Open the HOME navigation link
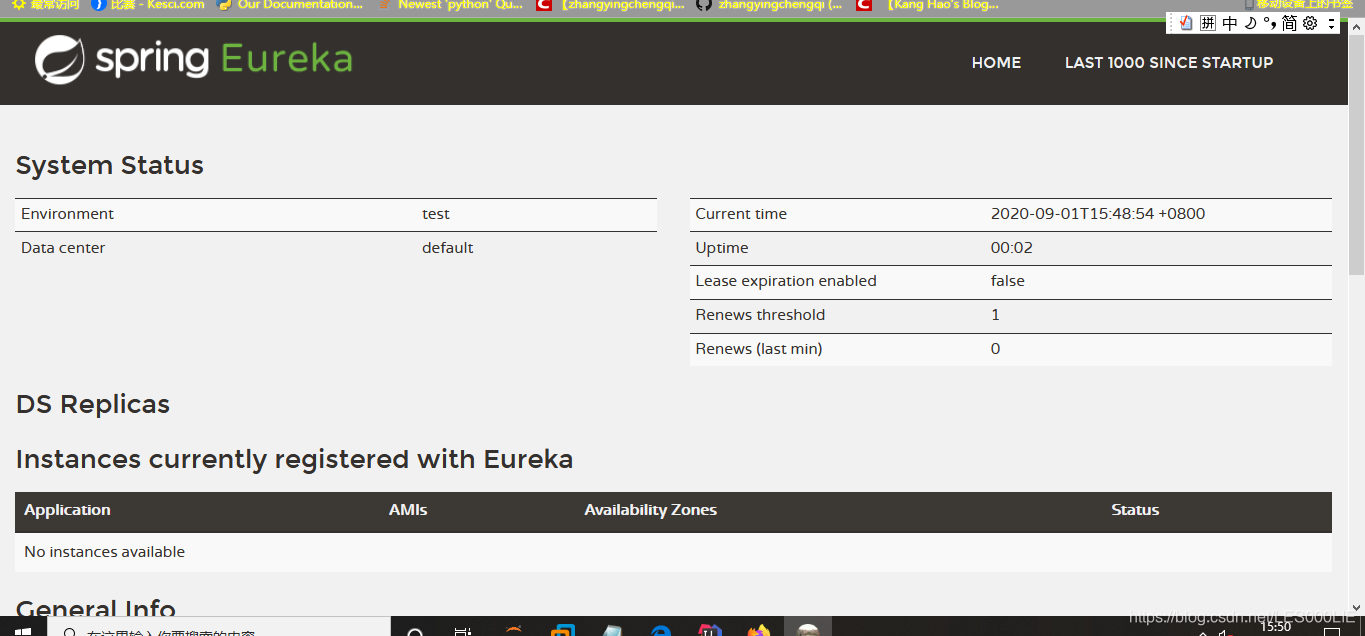The width and height of the screenshot is (1365, 636). (x=996, y=62)
